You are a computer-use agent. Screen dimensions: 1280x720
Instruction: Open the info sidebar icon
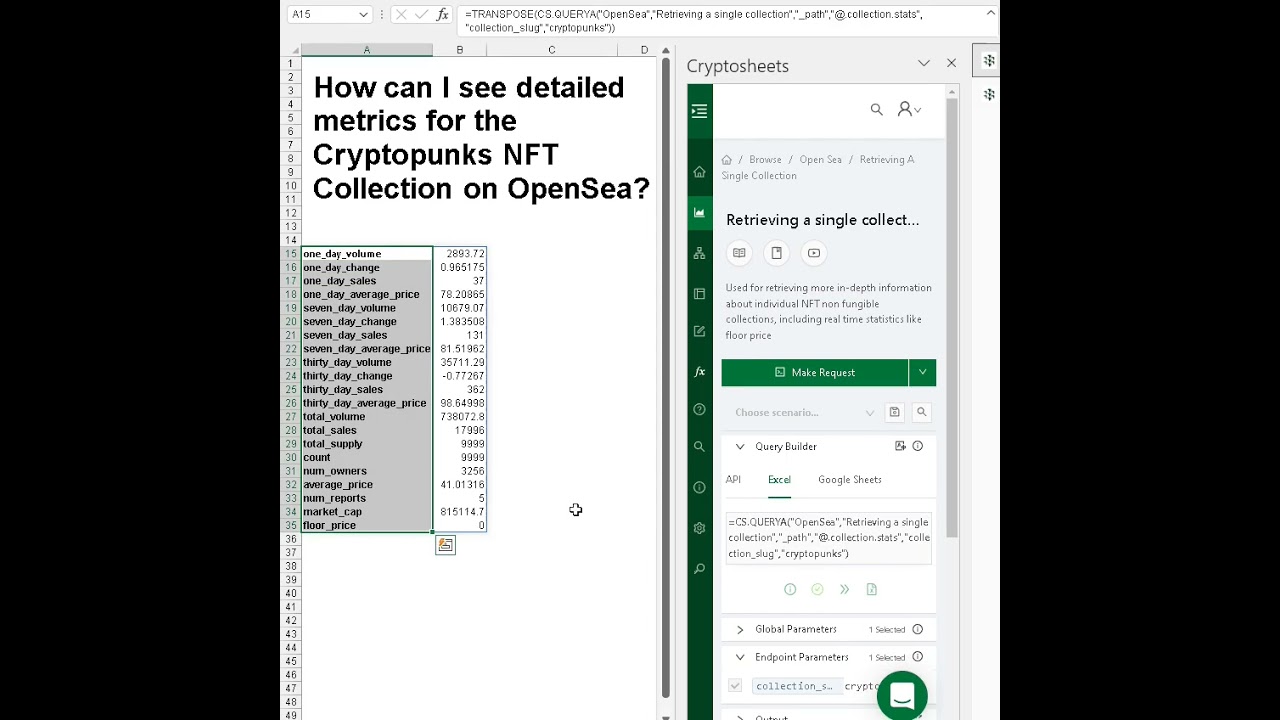coord(699,487)
